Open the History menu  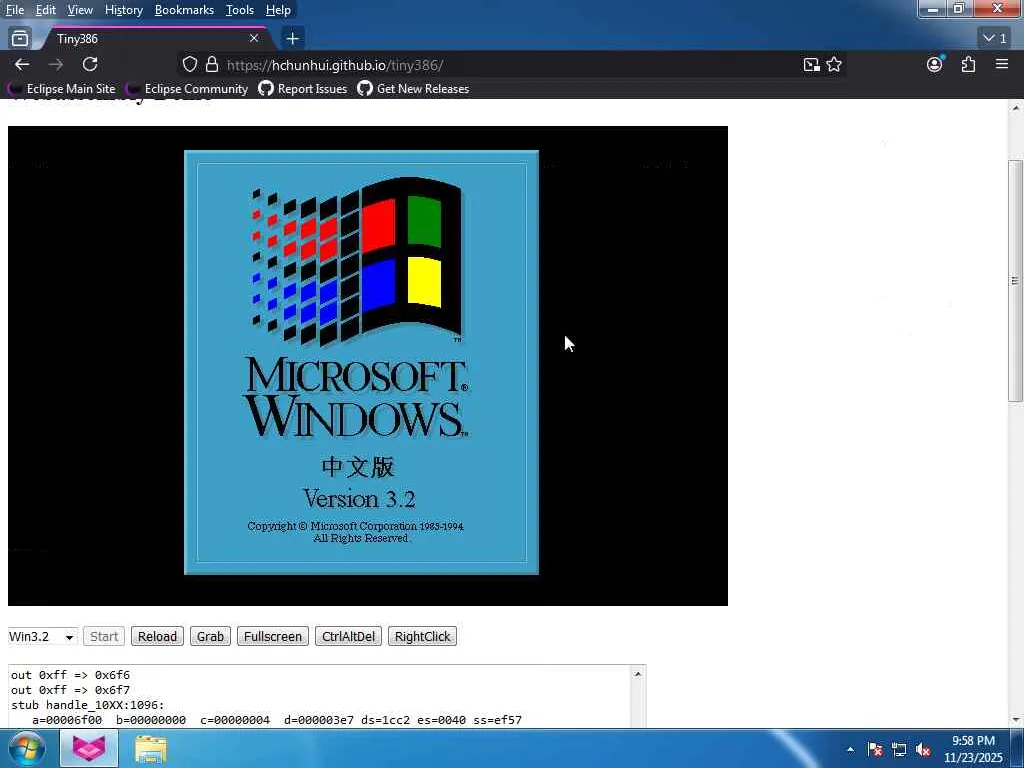click(x=124, y=10)
